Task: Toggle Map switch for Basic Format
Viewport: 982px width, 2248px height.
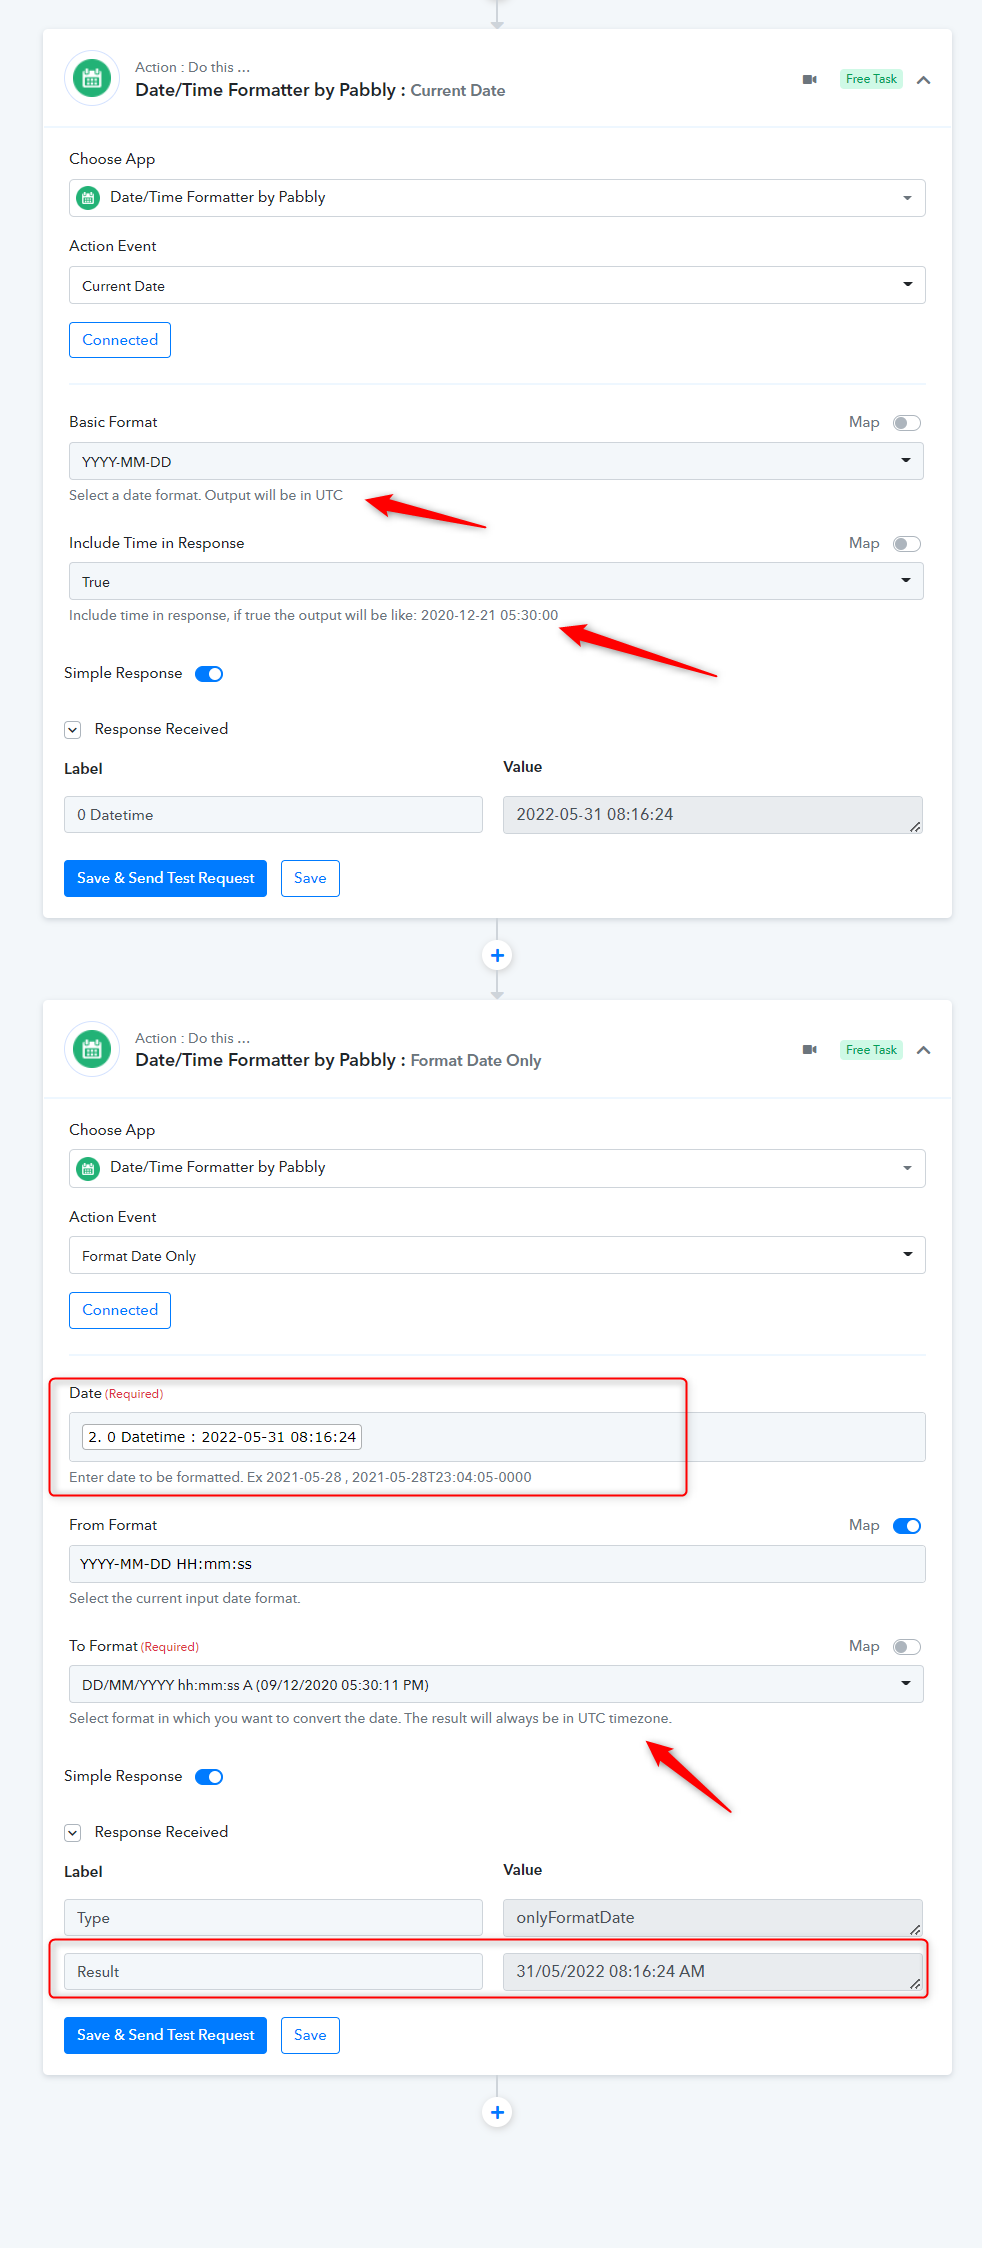Action: pyautogui.click(x=907, y=423)
